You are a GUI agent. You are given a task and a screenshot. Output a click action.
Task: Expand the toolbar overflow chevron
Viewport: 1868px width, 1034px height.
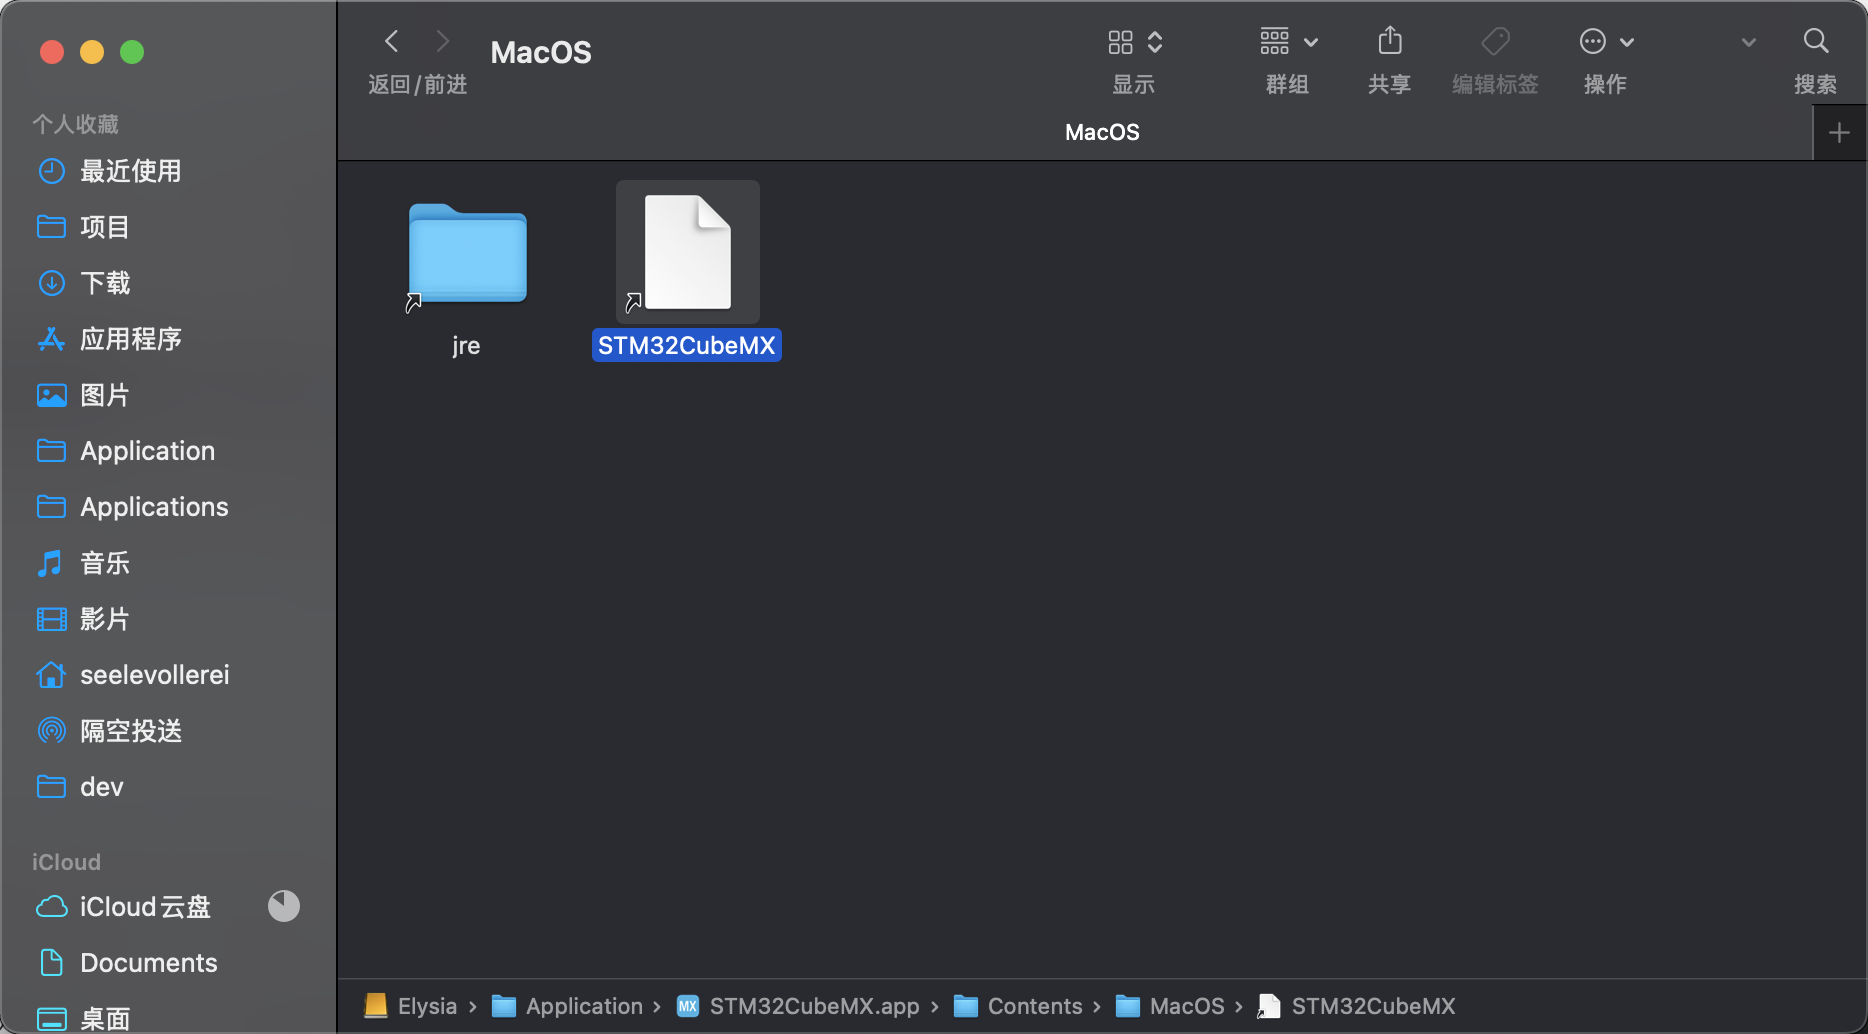(1748, 42)
